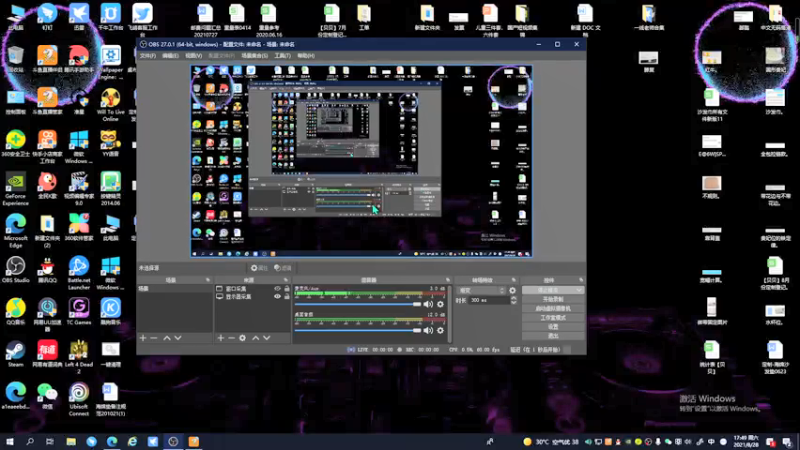Image resolution: width=800 pixels, height=450 pixels.
Task: Toggle lock on 显示器采集 source
Action: [x=287, y=296]
